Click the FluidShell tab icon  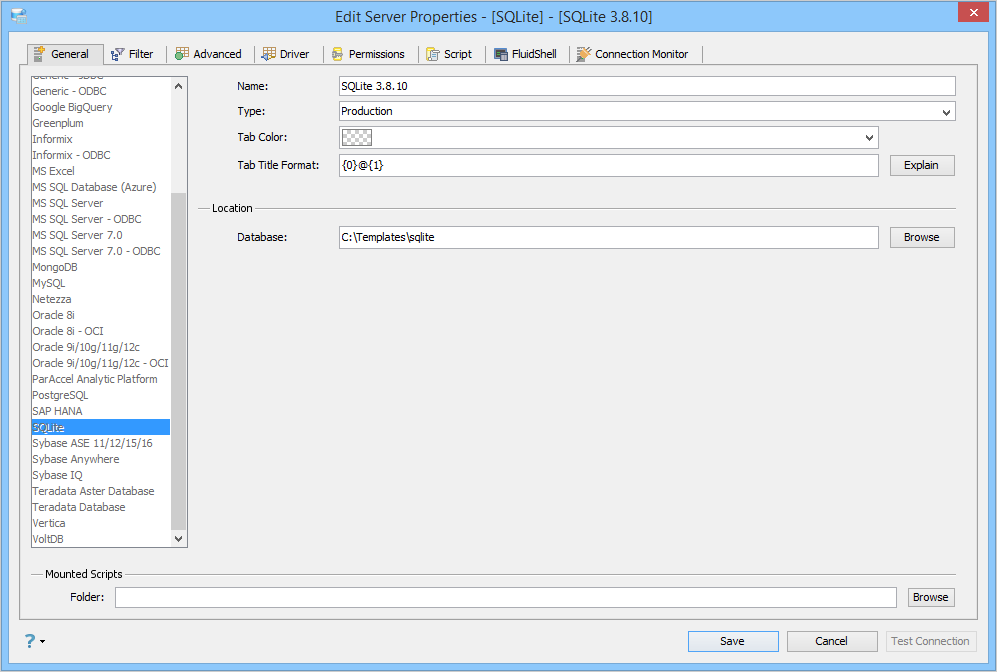pyautogui.click(x=501, y=55)
